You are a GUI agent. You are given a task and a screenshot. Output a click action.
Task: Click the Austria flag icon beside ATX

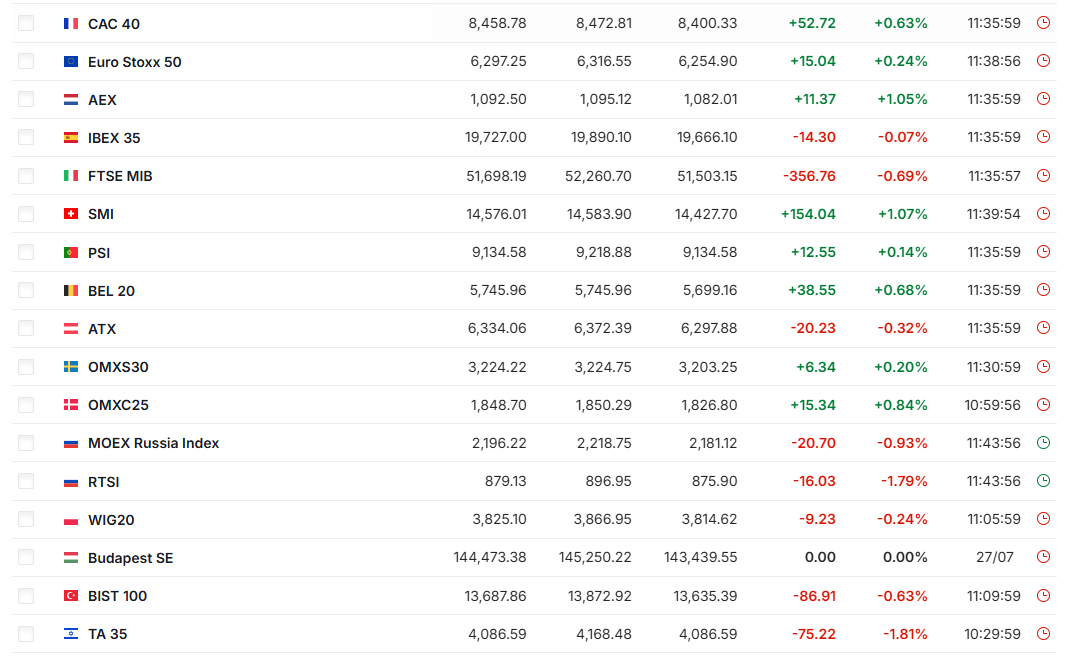point(71,329)
